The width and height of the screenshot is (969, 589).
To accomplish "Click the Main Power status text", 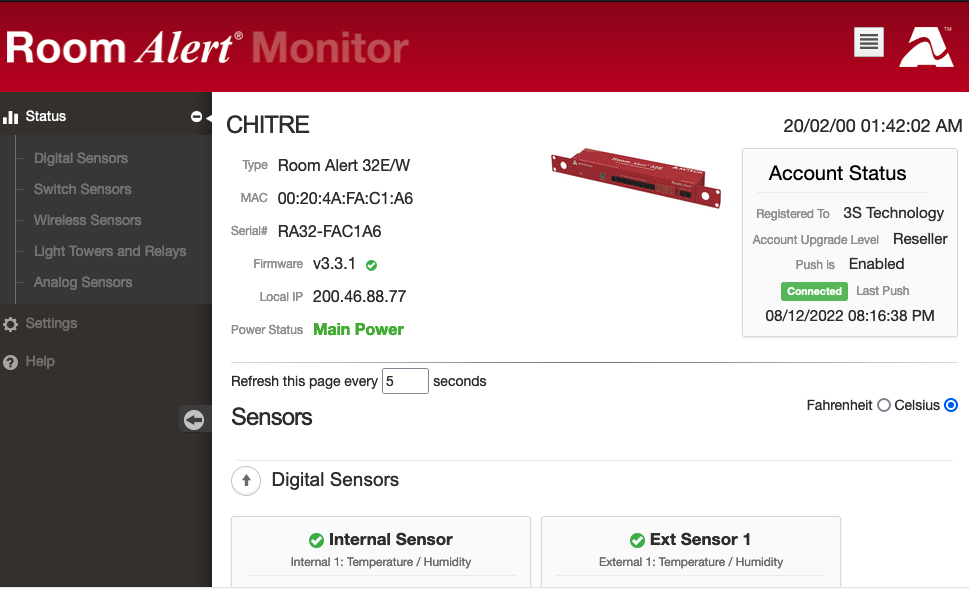I will (x=358, y=329).
